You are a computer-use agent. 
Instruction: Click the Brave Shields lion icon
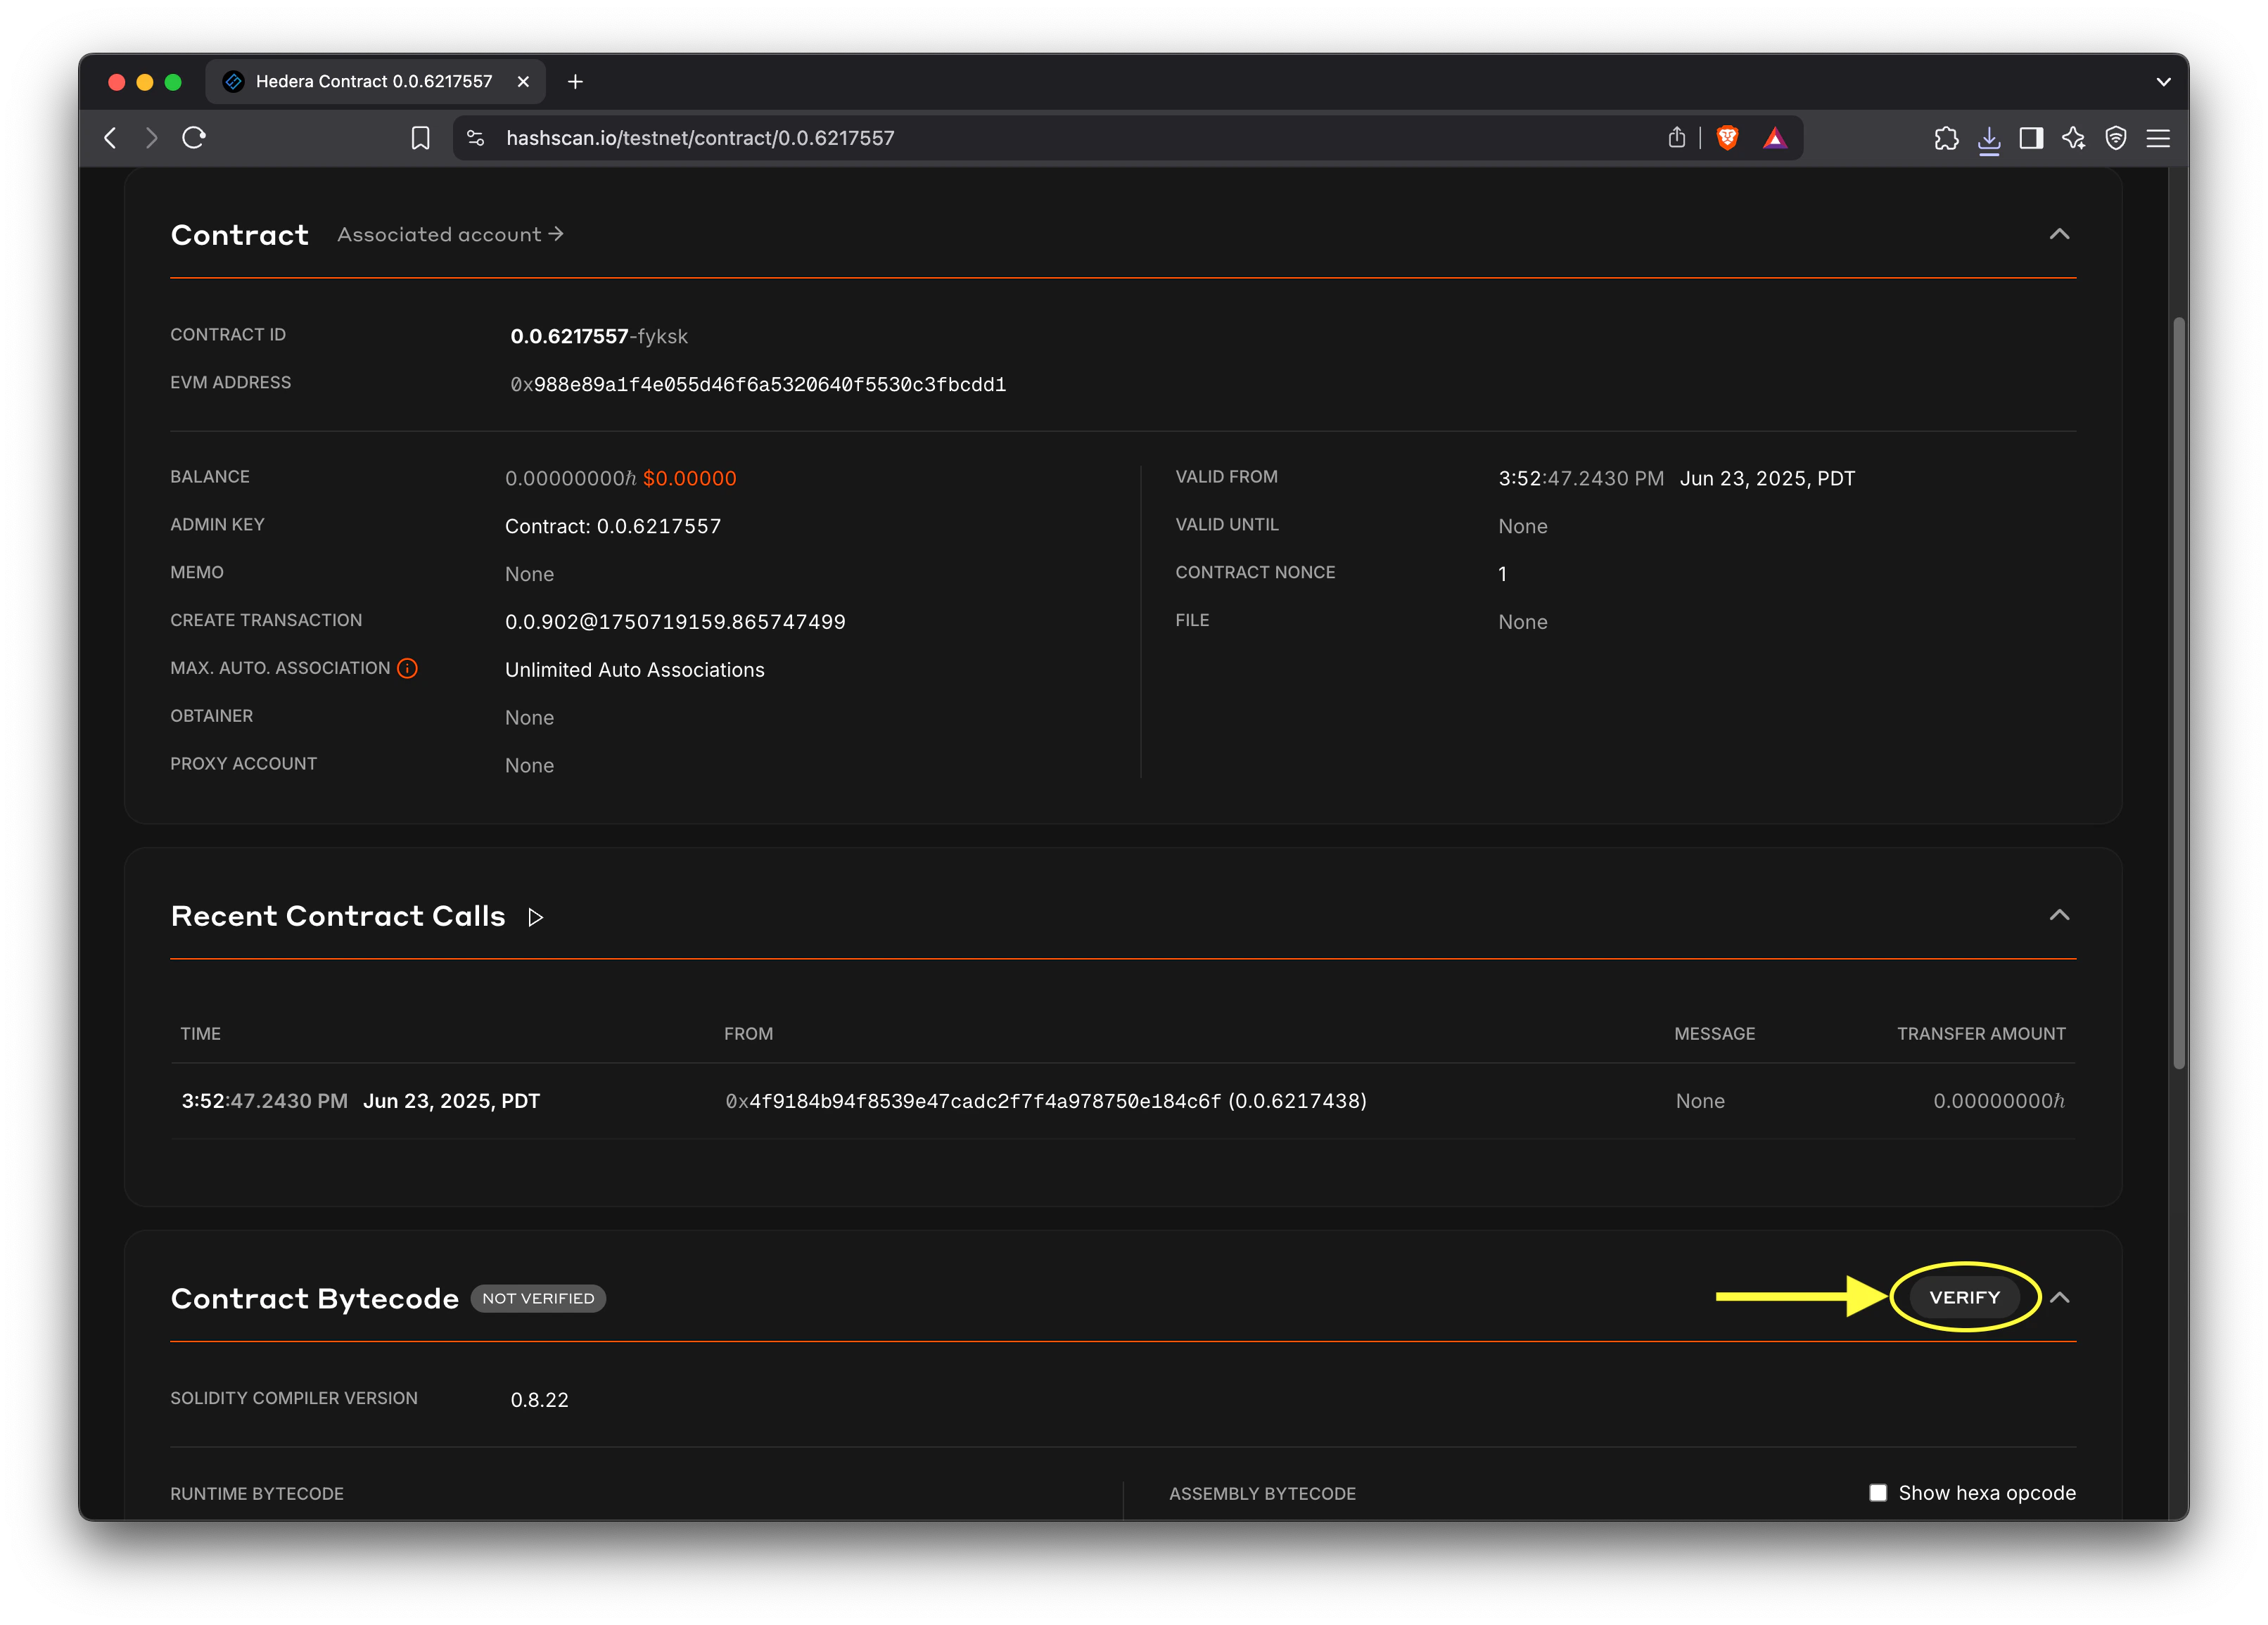(x=1727, y=138)
